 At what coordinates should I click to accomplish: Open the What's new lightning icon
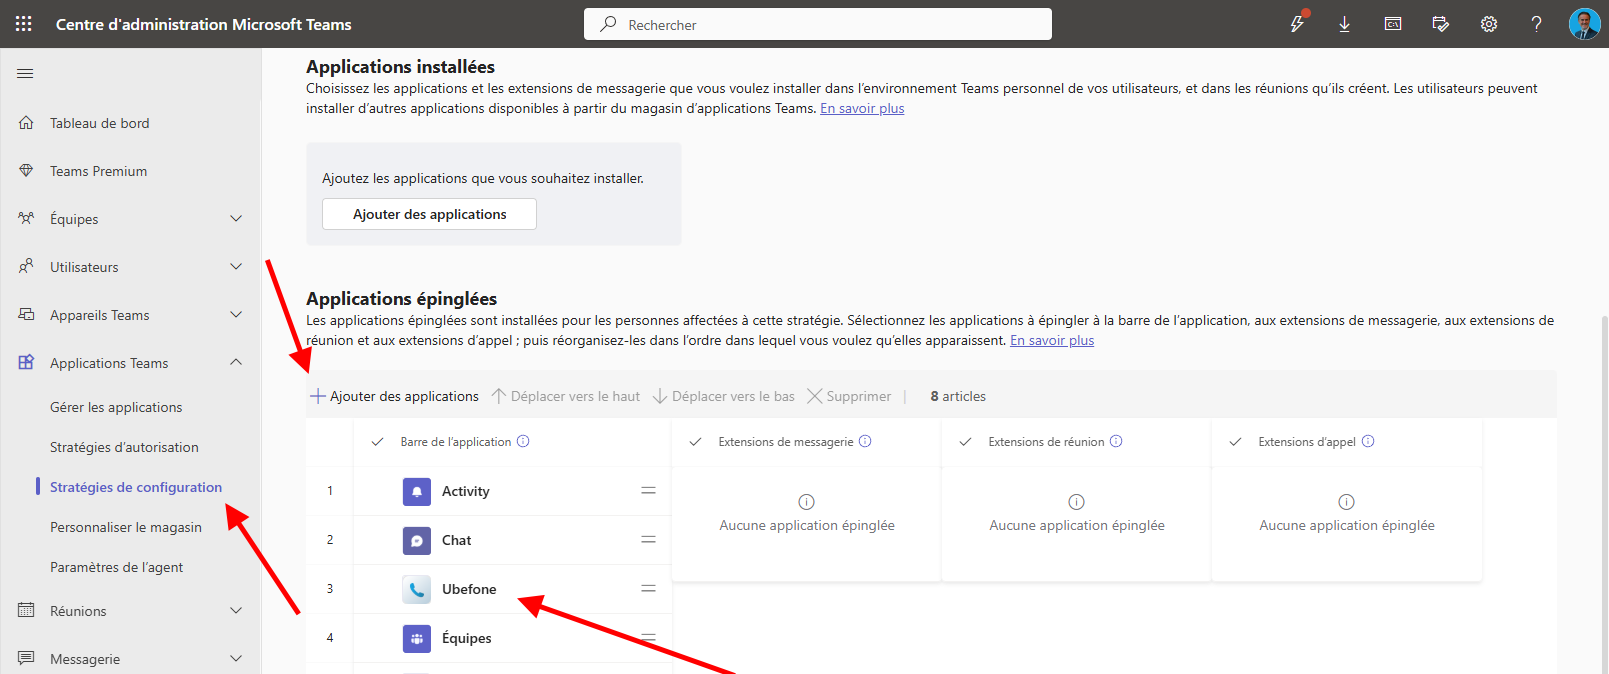pos(1297,24)
